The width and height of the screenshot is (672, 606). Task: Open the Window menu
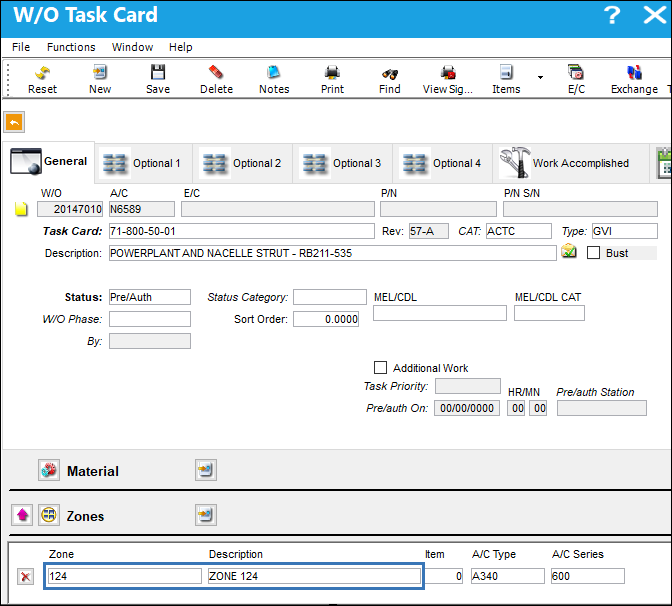point(132,47)
